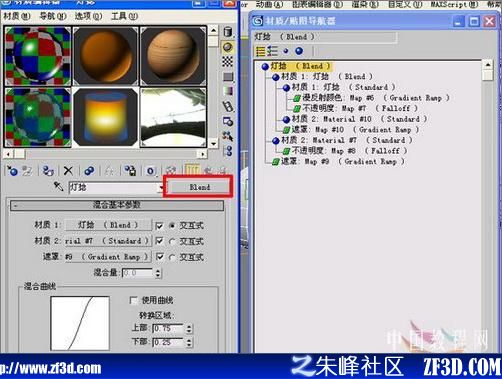Viewport: 502px width, 379px height.
Task: Toggle the 遮罩 mask enable checkbox
Action: 160,257
